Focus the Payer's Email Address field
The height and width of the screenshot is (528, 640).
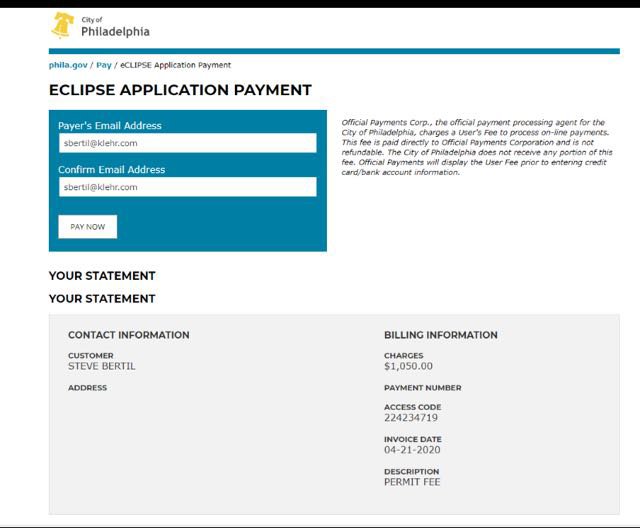[x=187, y=143]
